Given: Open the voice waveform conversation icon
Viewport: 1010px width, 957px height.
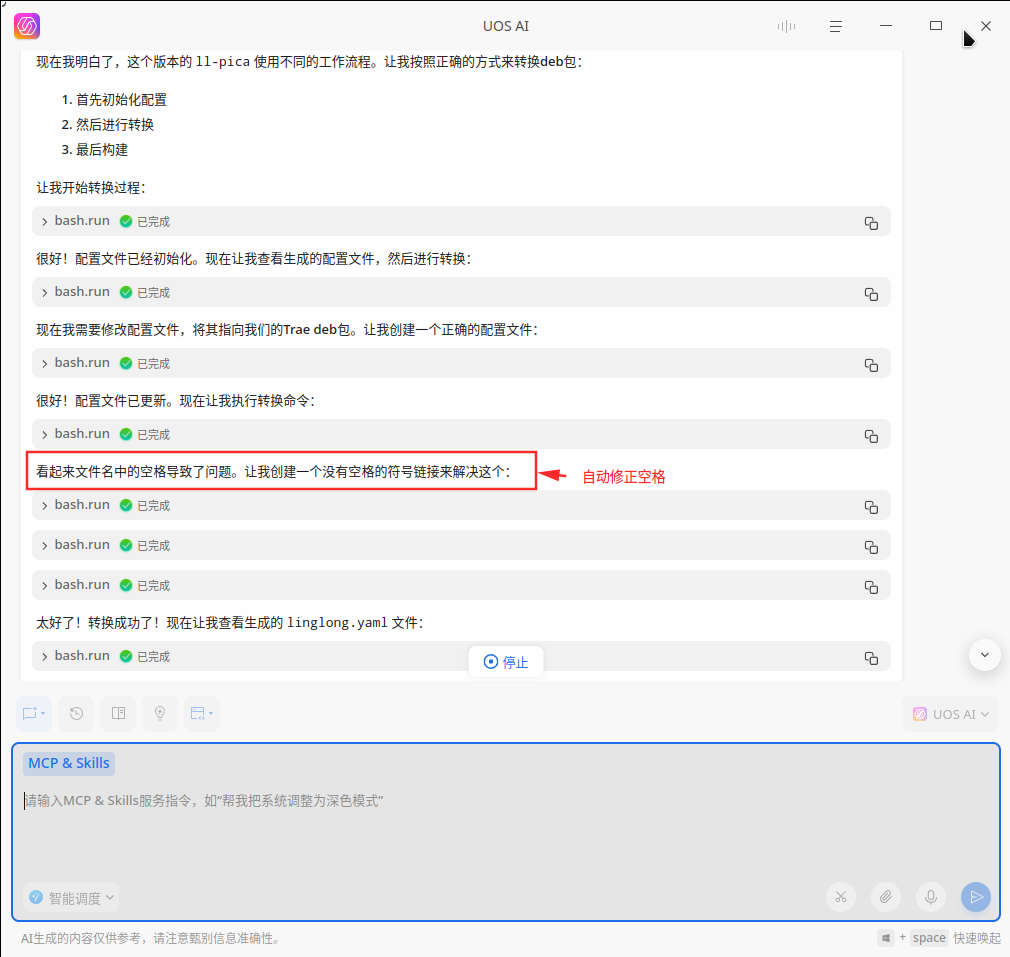Looking at the screenshot, I should 786,26.
